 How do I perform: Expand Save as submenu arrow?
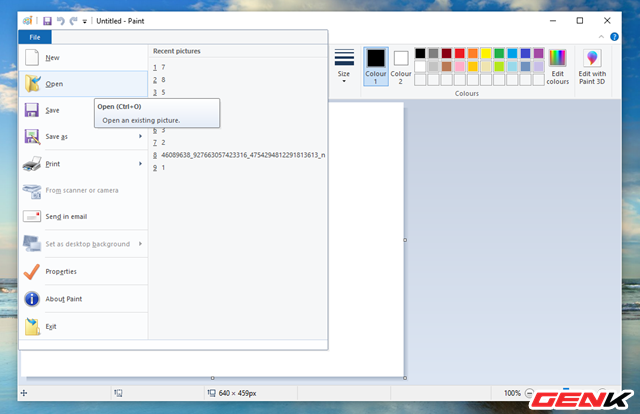tap(140, 136)
